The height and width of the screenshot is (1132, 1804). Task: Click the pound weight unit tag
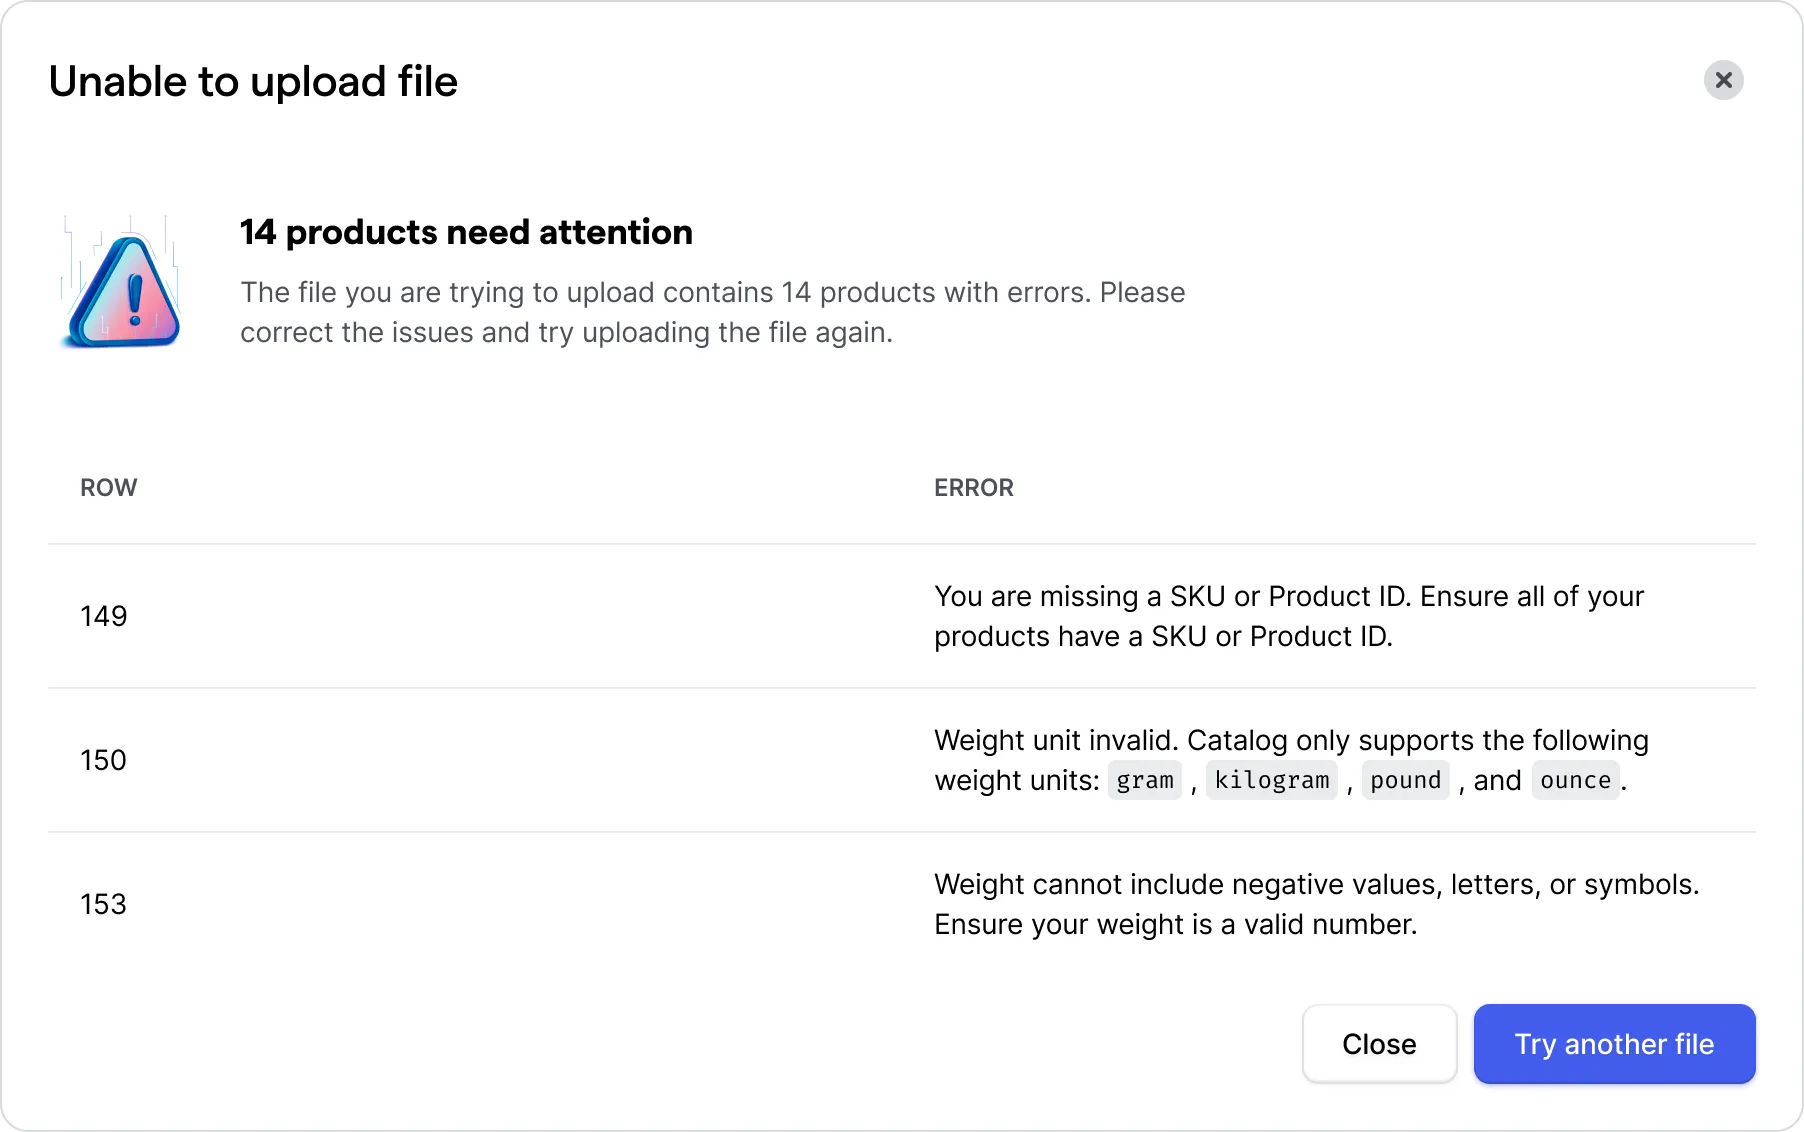coord(1405,780)
